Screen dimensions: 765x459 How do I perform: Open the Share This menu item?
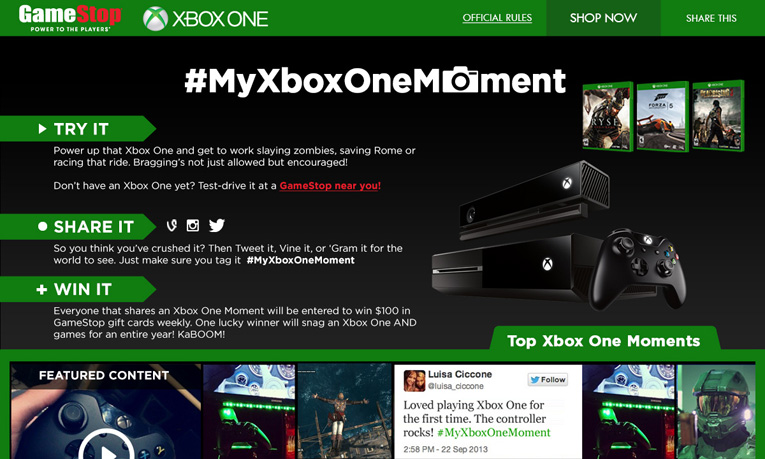711,18
